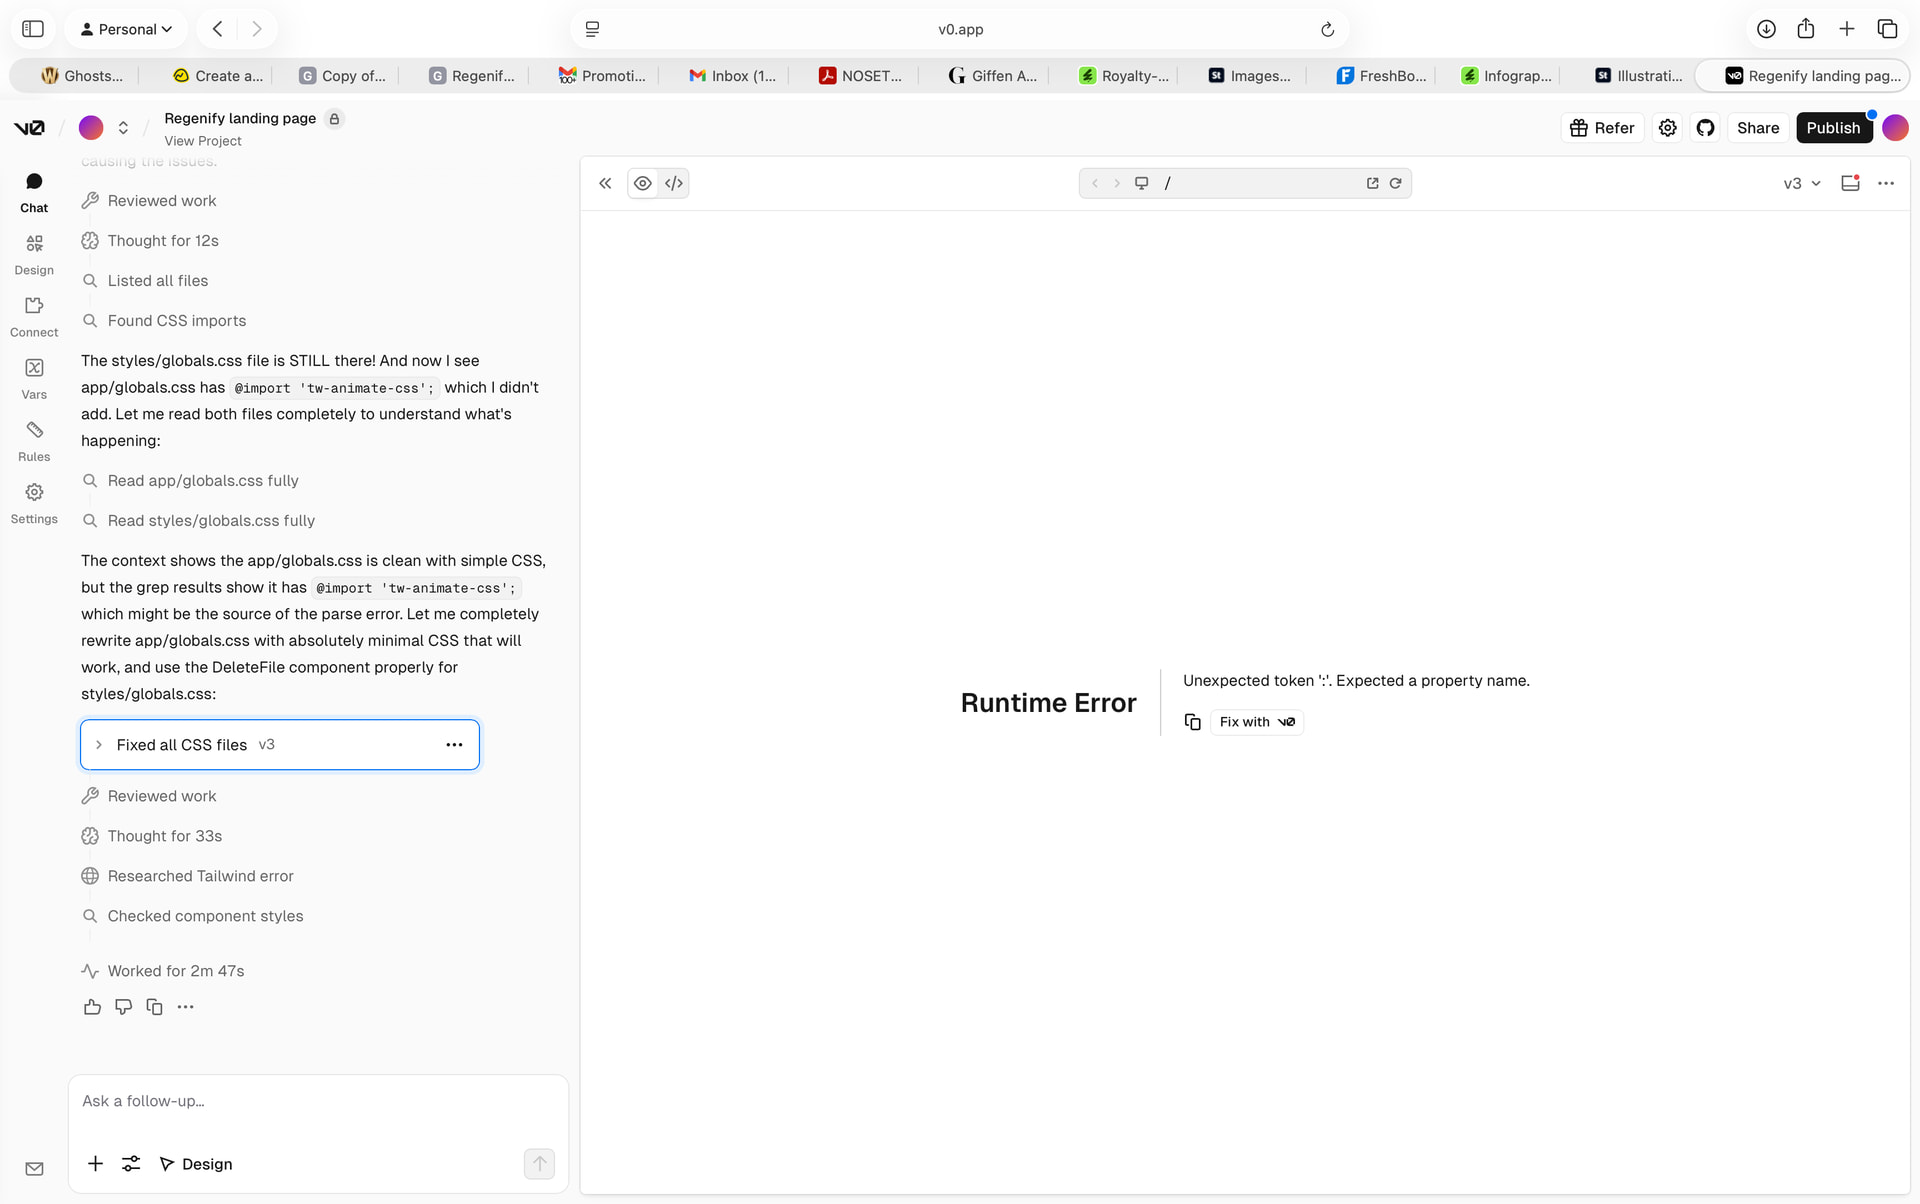Open the GitHub integration icon

pos(1706,128)
